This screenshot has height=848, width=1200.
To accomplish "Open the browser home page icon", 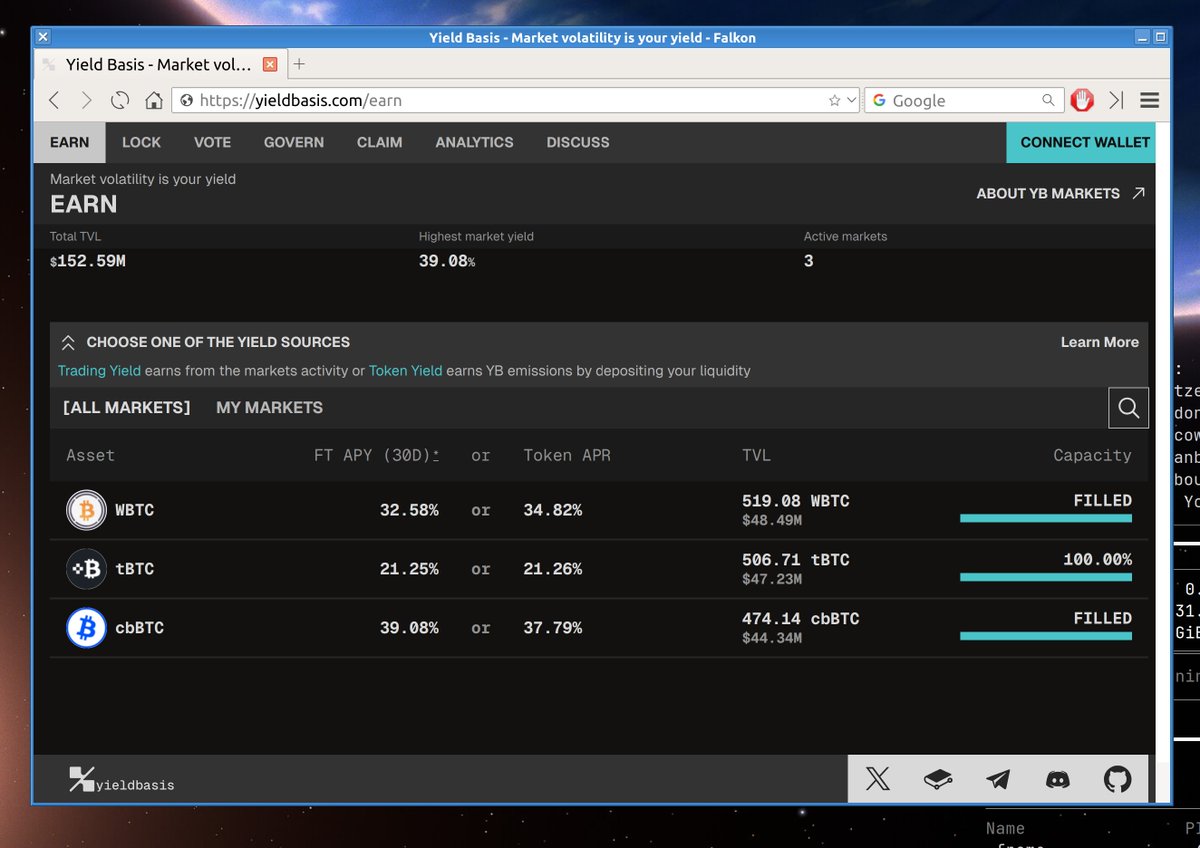I will tap(154, 100).
